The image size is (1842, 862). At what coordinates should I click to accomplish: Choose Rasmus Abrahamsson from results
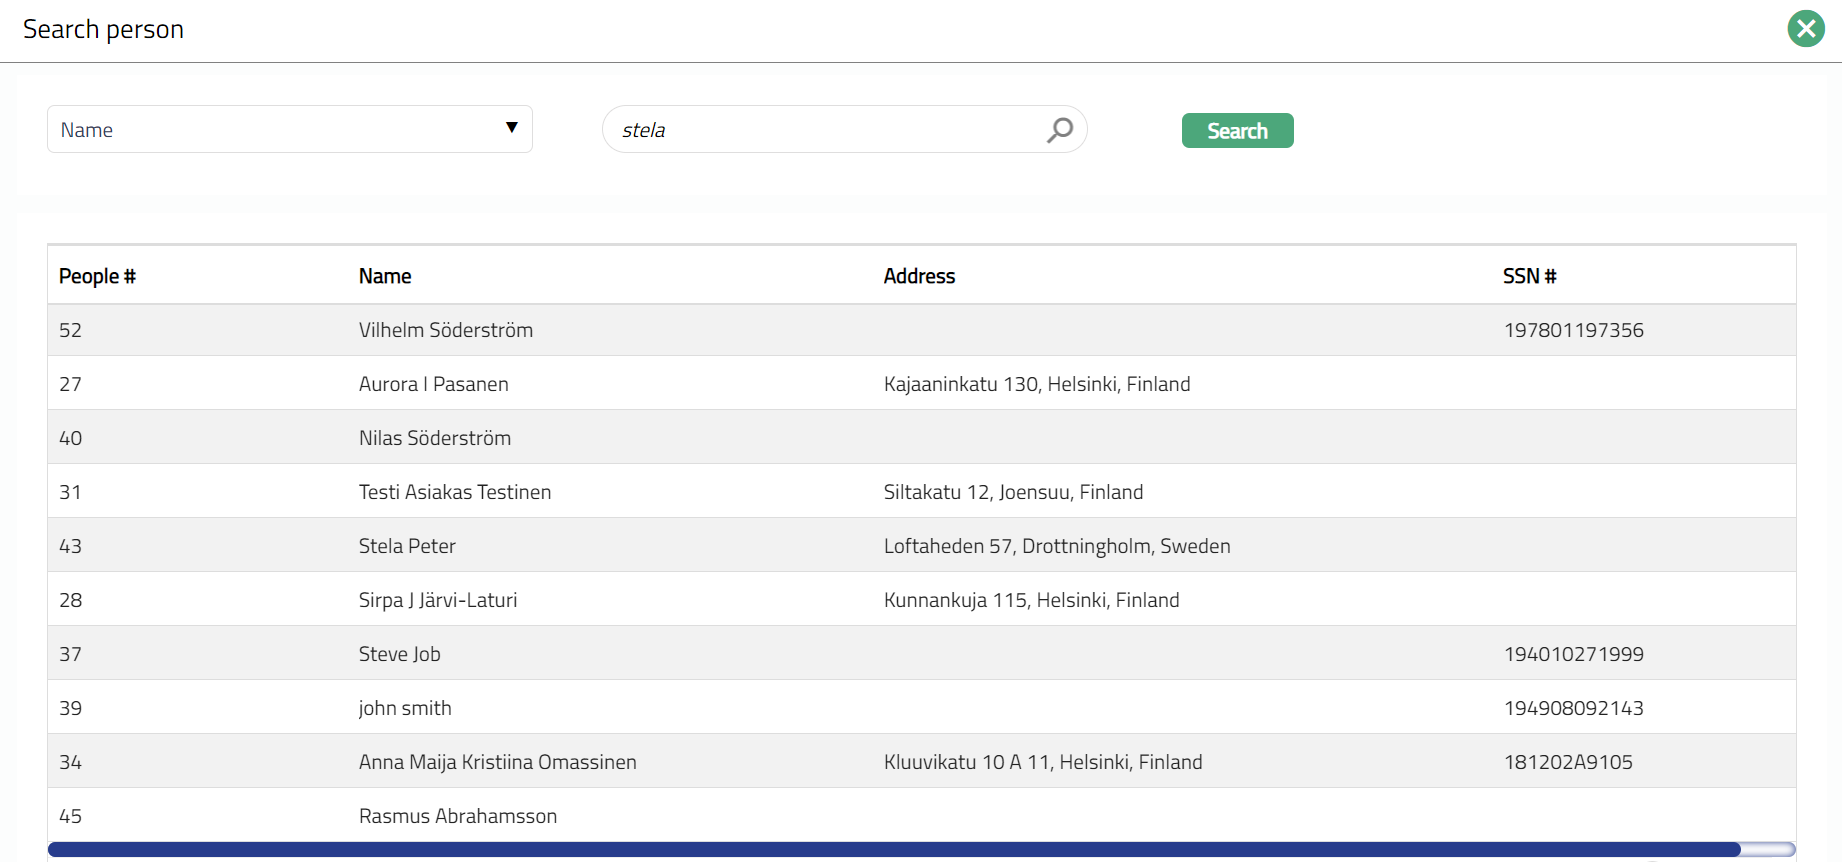tap(458, 816)
